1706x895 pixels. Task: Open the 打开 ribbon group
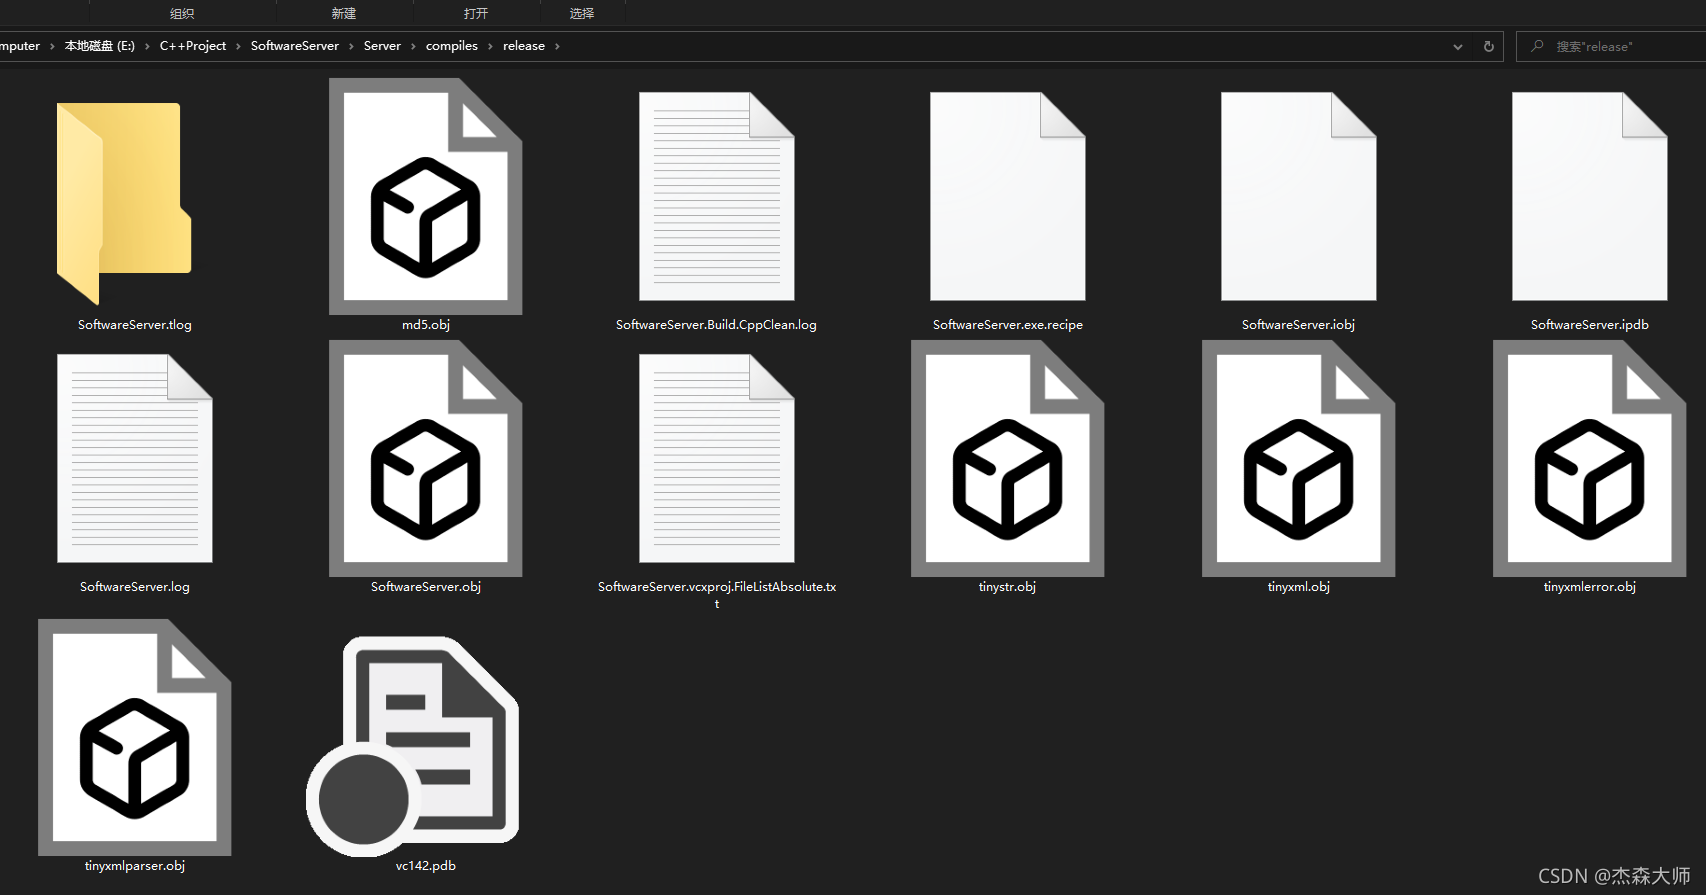pyautogui.click(x=476, y=13)
